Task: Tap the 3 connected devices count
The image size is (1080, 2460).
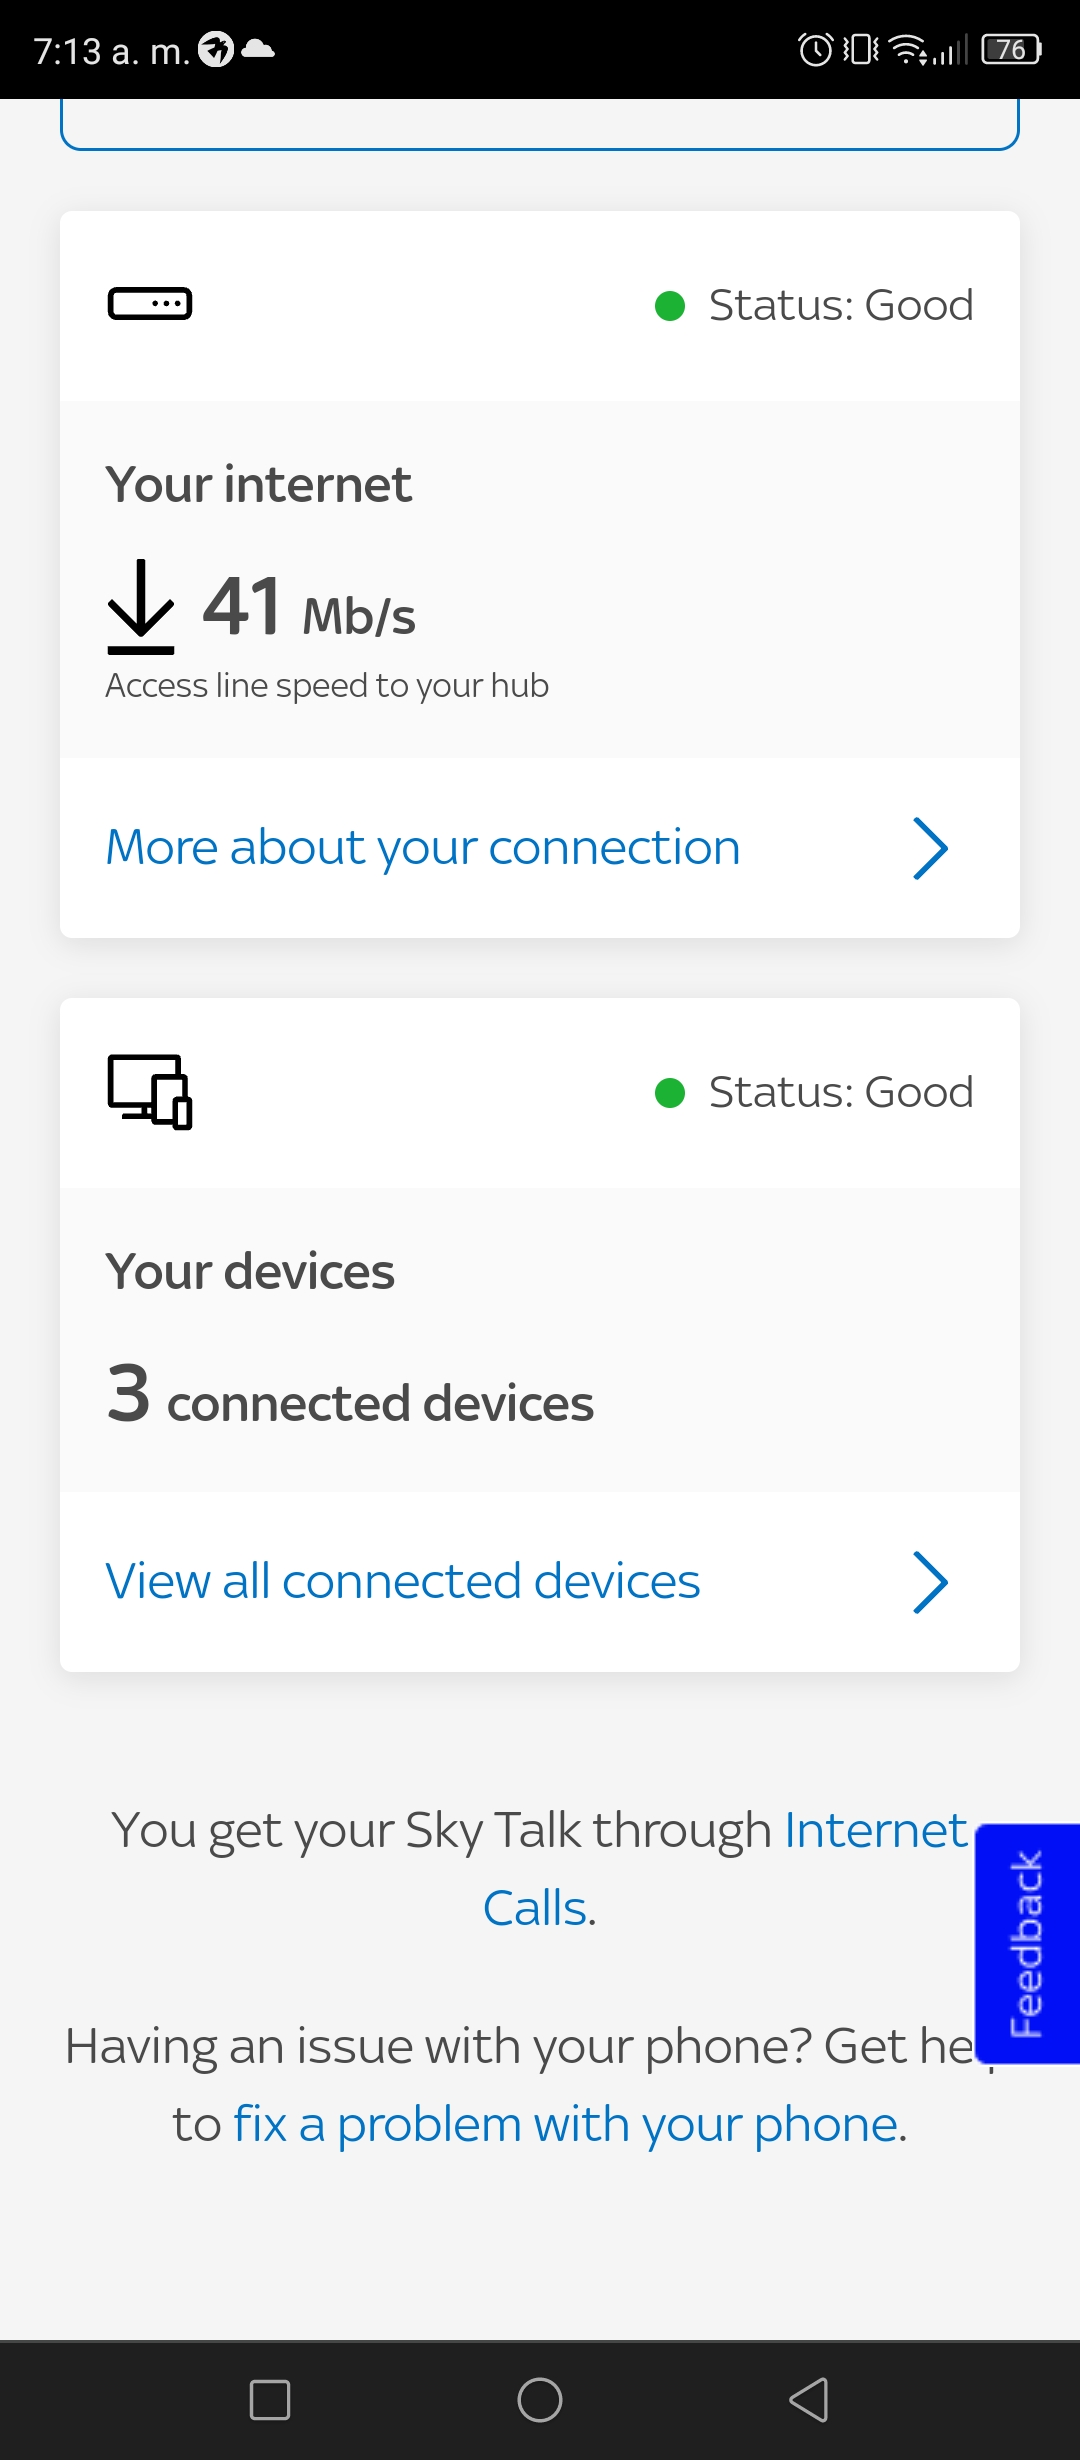Action: point(350,1394)
